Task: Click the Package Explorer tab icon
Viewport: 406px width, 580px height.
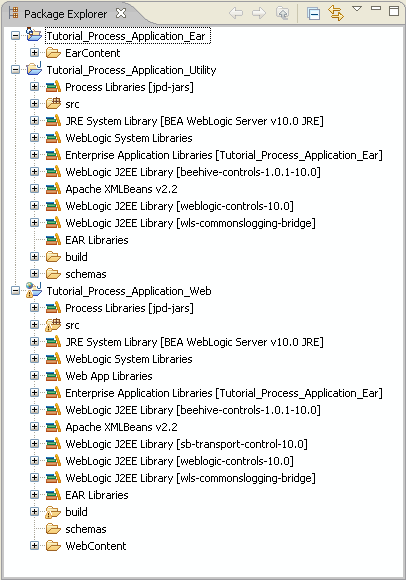Action: coord(14,13)
